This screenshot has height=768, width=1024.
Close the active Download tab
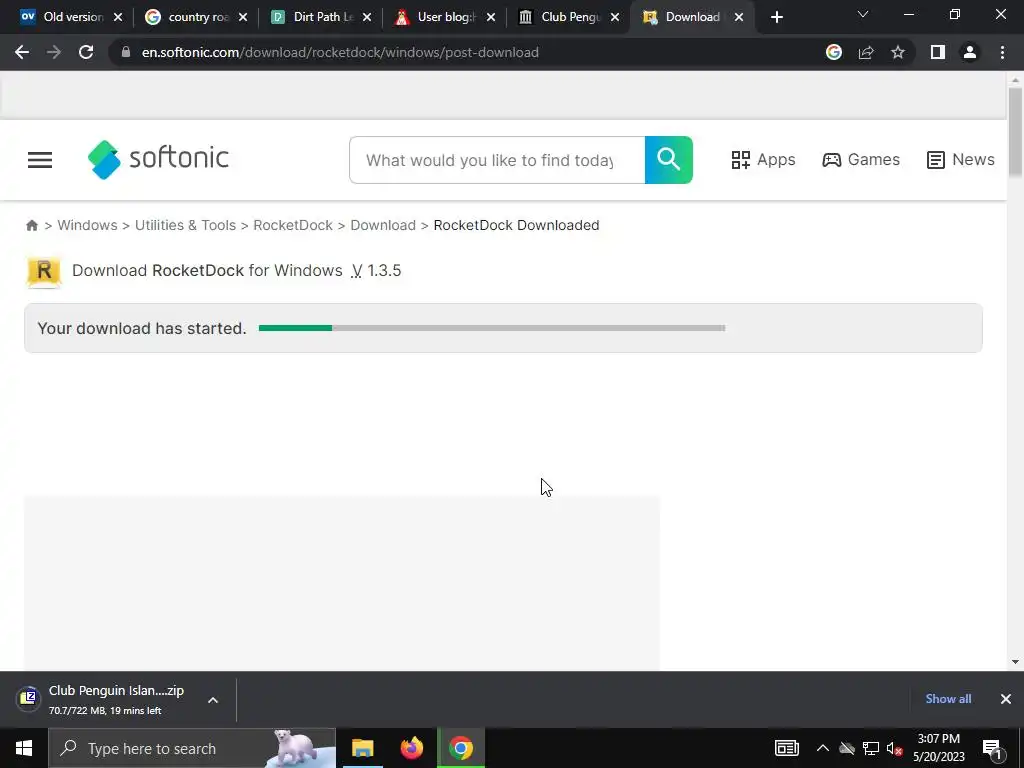pos(739,17)
